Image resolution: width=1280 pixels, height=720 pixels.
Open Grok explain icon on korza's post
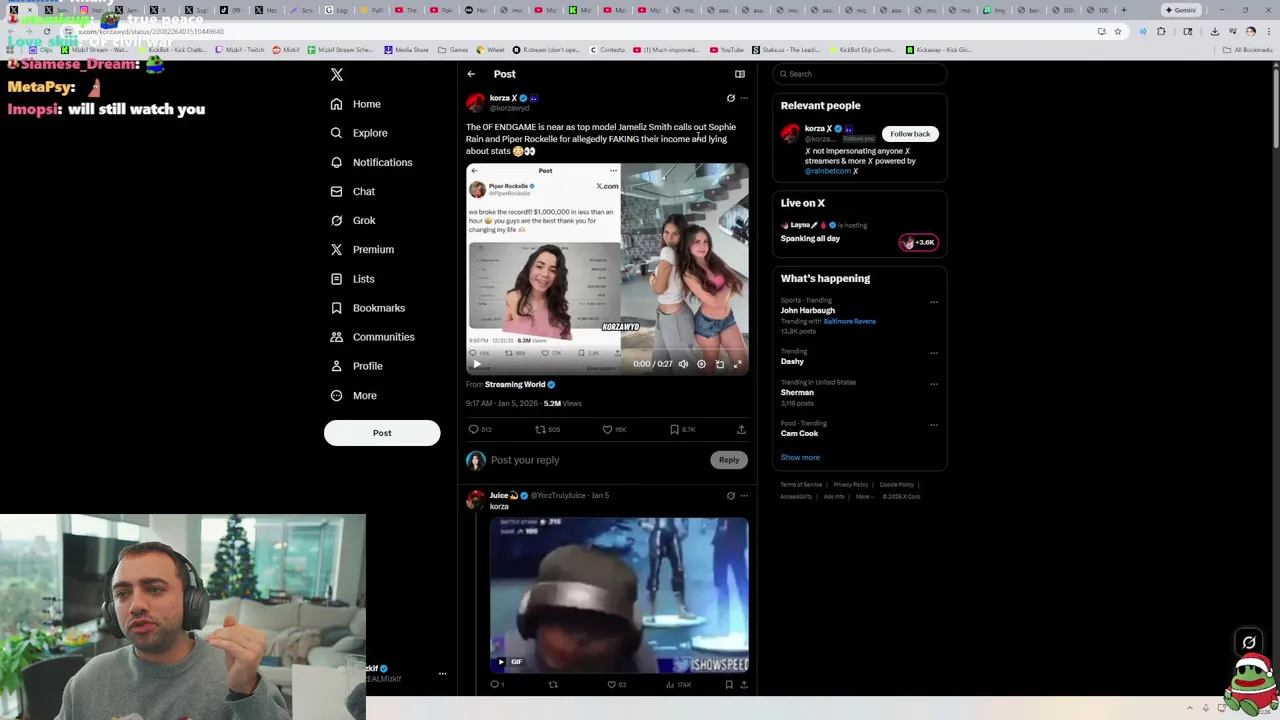731,98
